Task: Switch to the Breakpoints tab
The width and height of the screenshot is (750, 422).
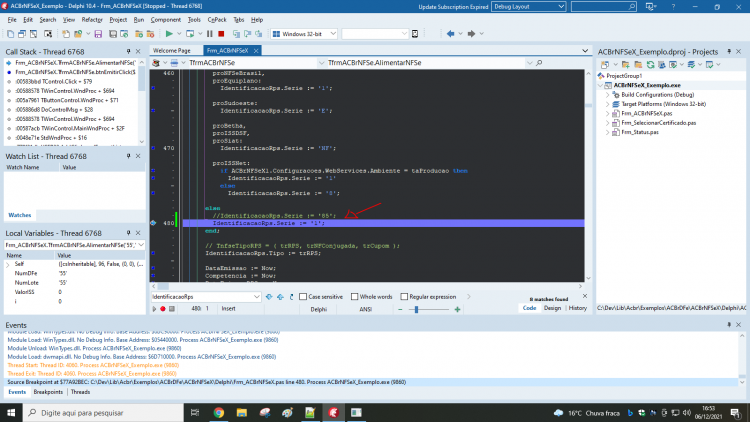Action: [48, 392]
